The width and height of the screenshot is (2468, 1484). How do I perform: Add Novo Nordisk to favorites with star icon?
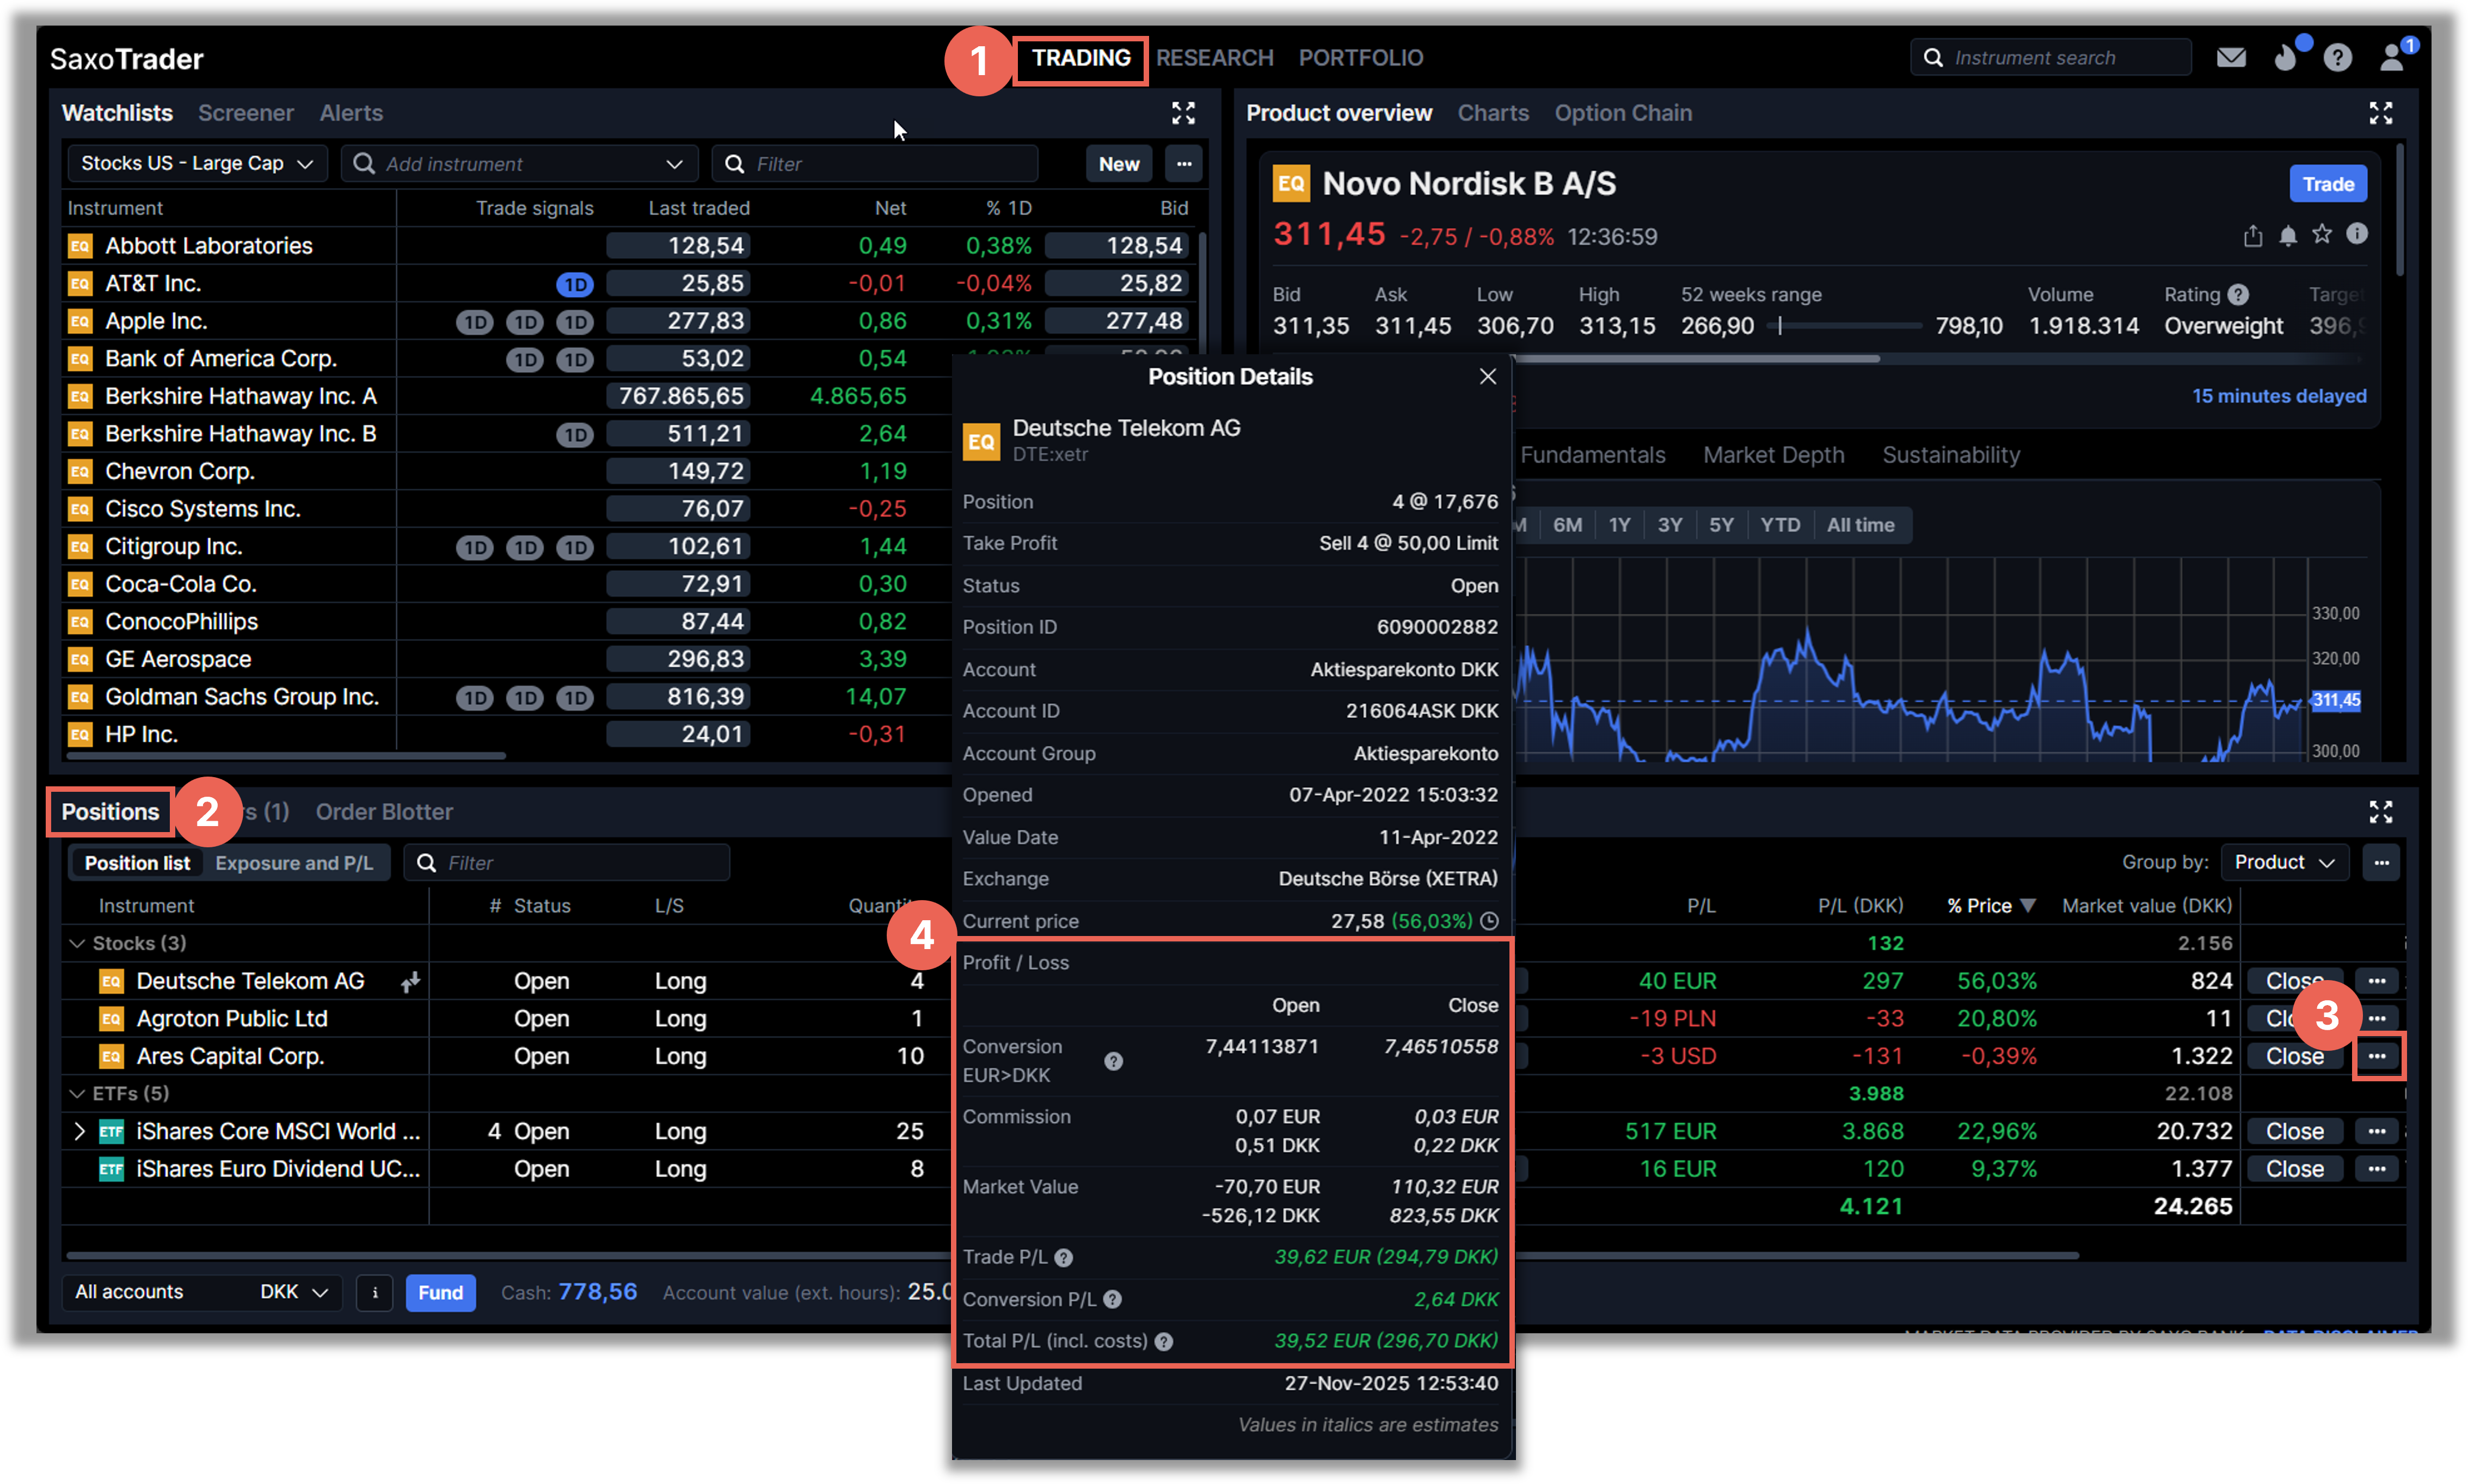pos(2322,234)
